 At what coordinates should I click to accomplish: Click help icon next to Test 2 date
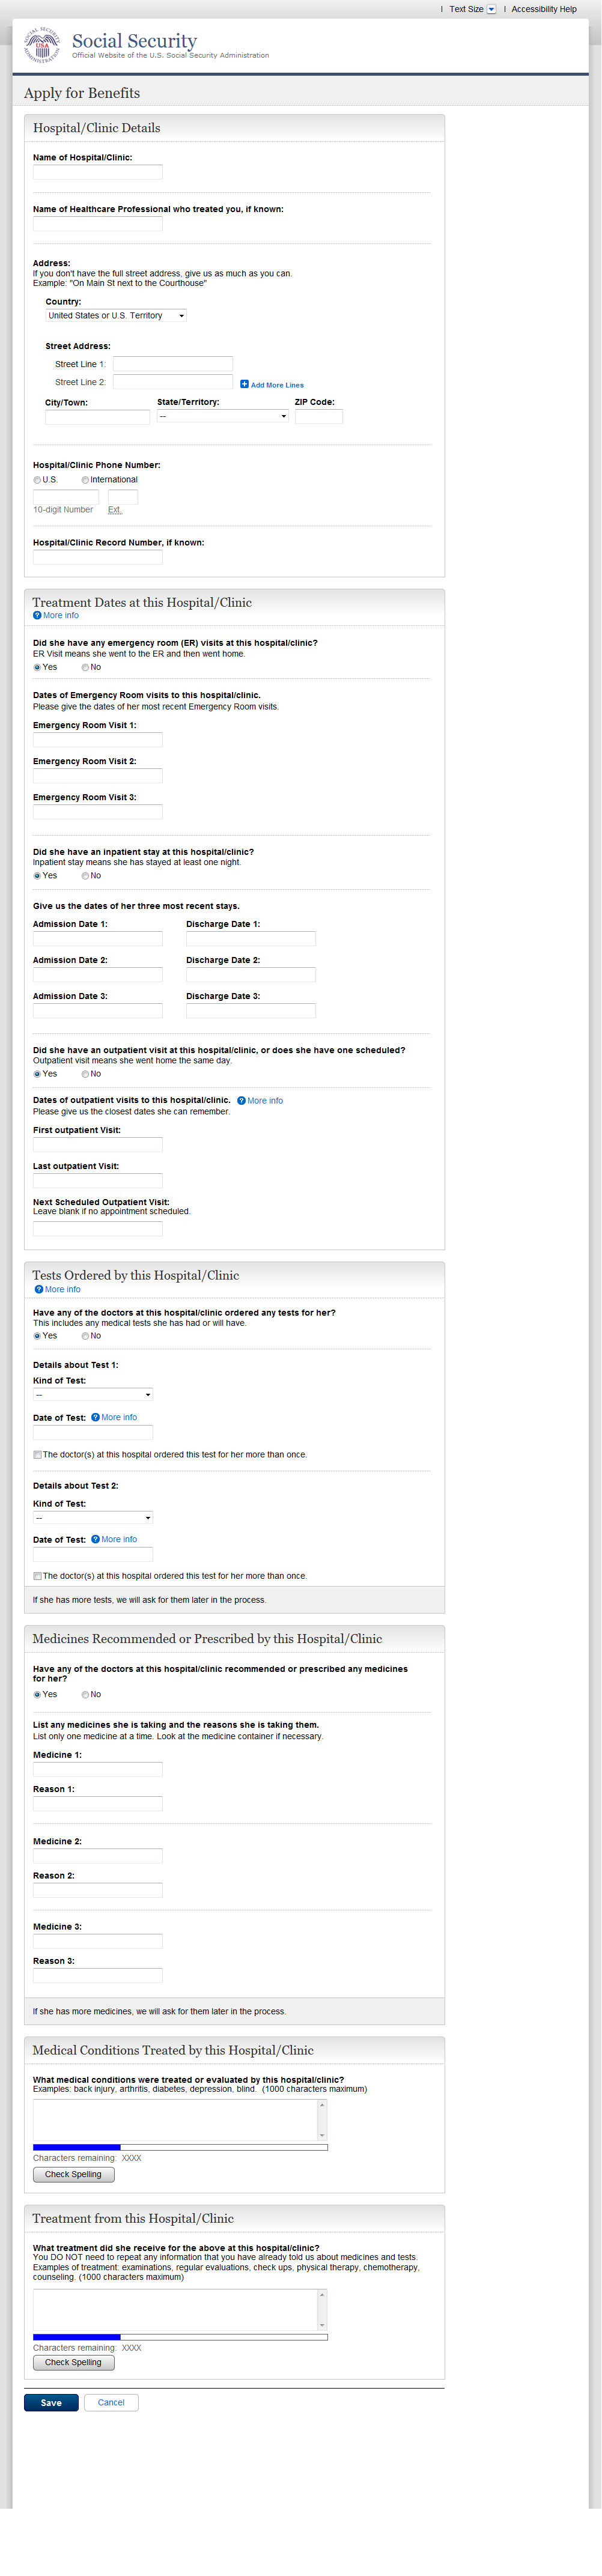tap(95, 1539)
